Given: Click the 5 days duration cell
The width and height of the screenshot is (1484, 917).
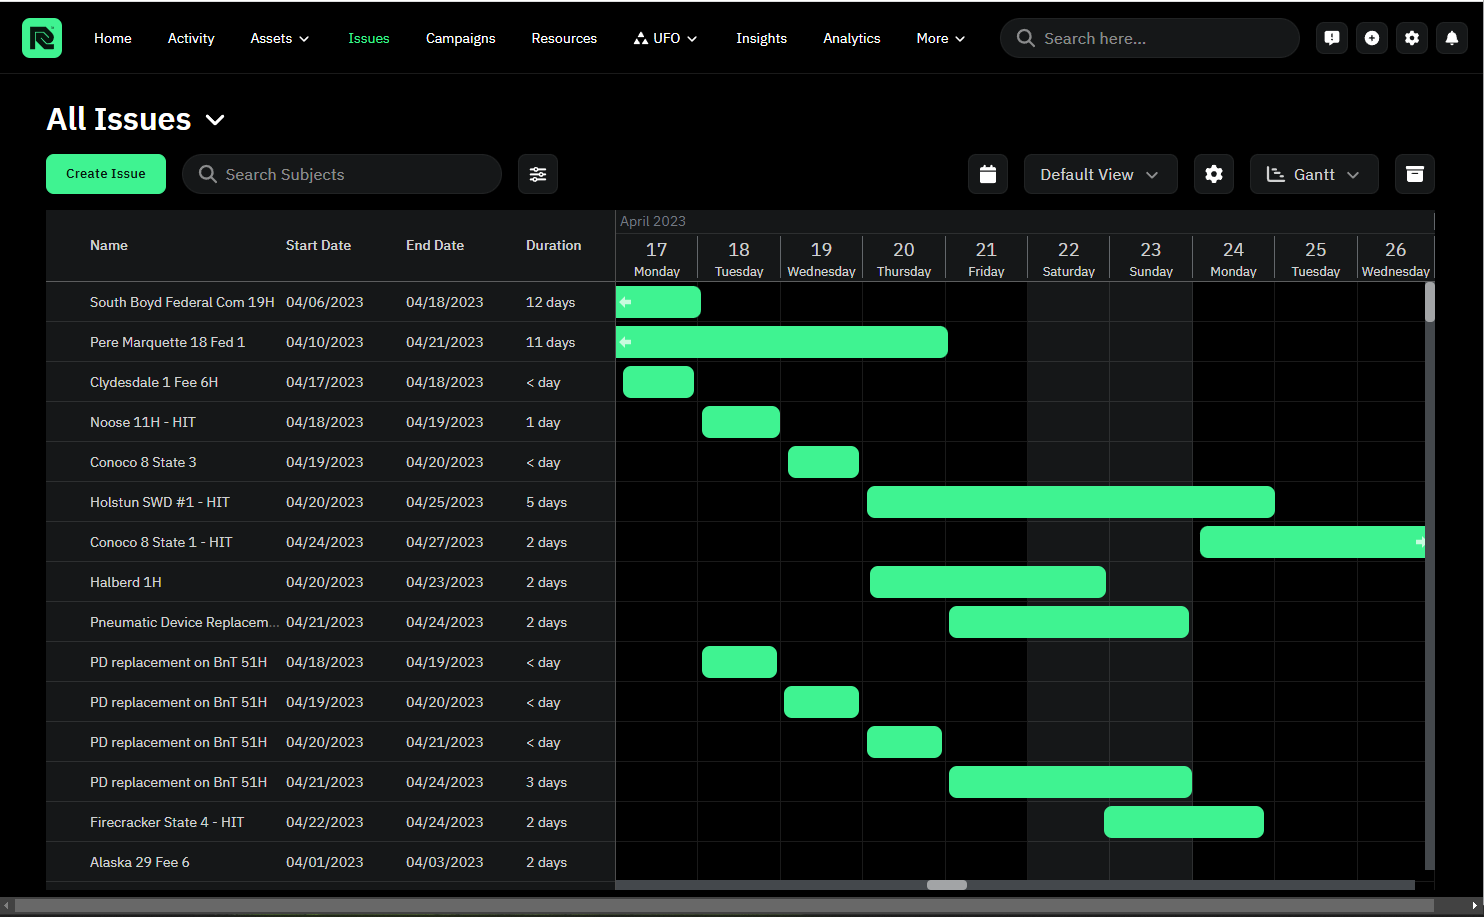Looking at the screenshot, I should pyautogui.click(x=547, y=502).
